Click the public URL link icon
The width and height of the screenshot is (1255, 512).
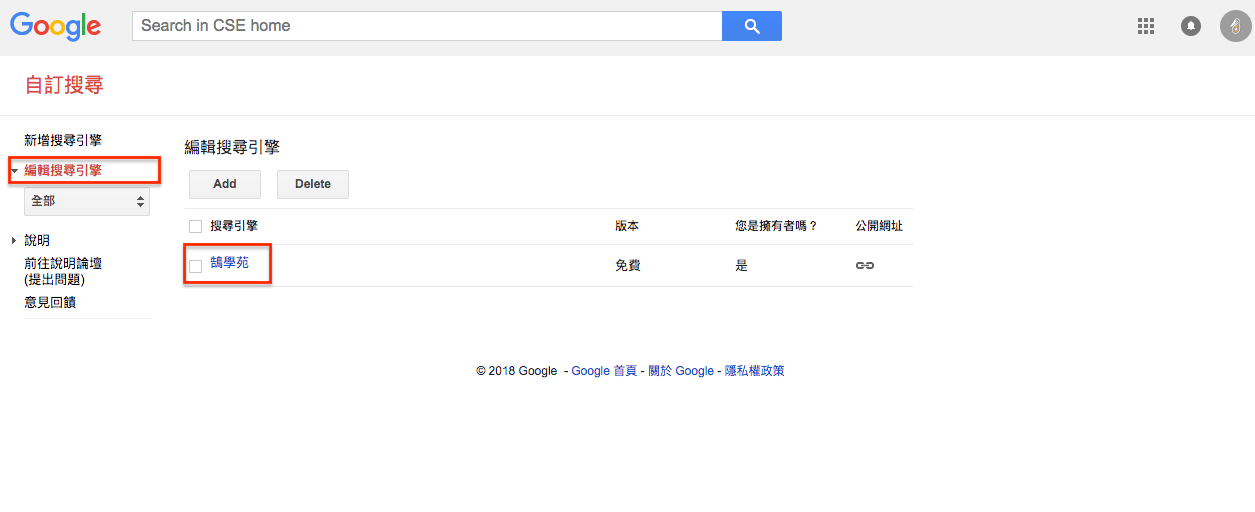[x=865, y=266]
